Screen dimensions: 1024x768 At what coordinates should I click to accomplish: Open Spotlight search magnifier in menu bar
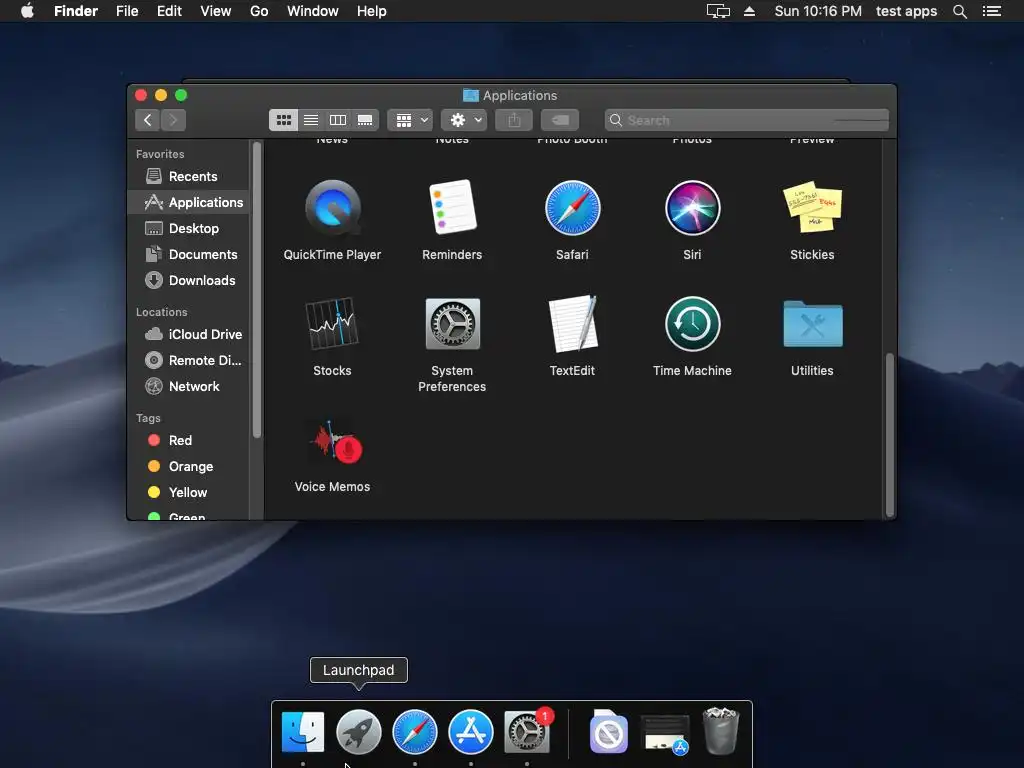960,11
